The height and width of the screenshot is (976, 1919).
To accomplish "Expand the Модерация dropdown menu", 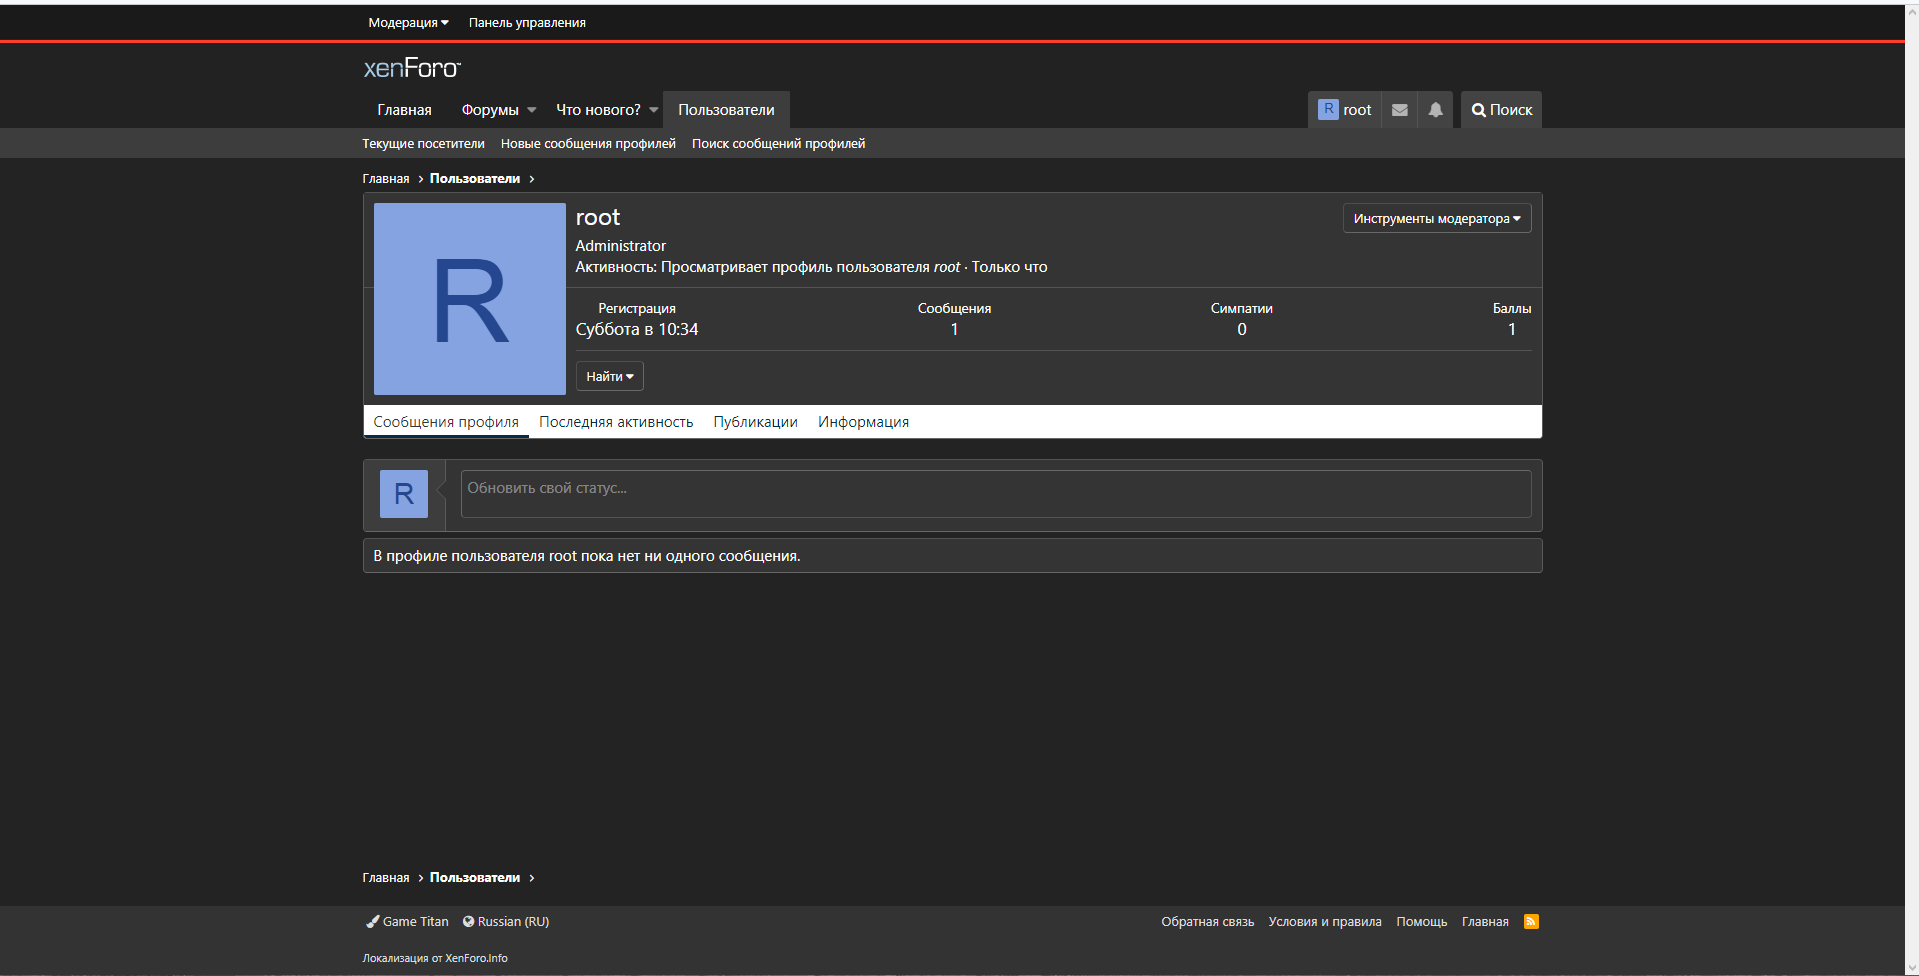I will 408,23.
